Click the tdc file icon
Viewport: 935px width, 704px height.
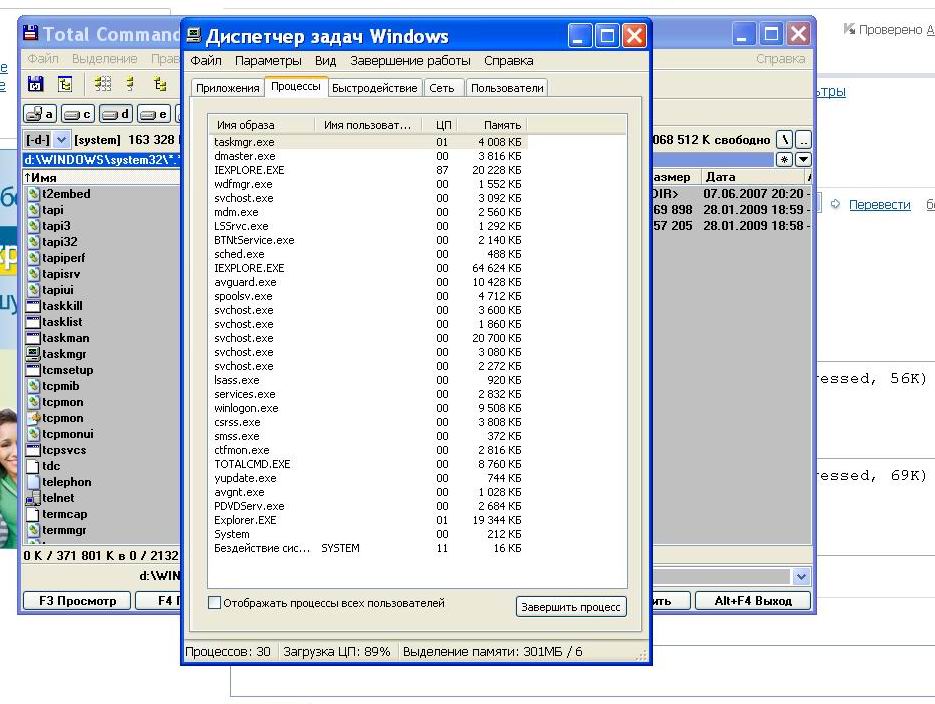tap(33, 466)
